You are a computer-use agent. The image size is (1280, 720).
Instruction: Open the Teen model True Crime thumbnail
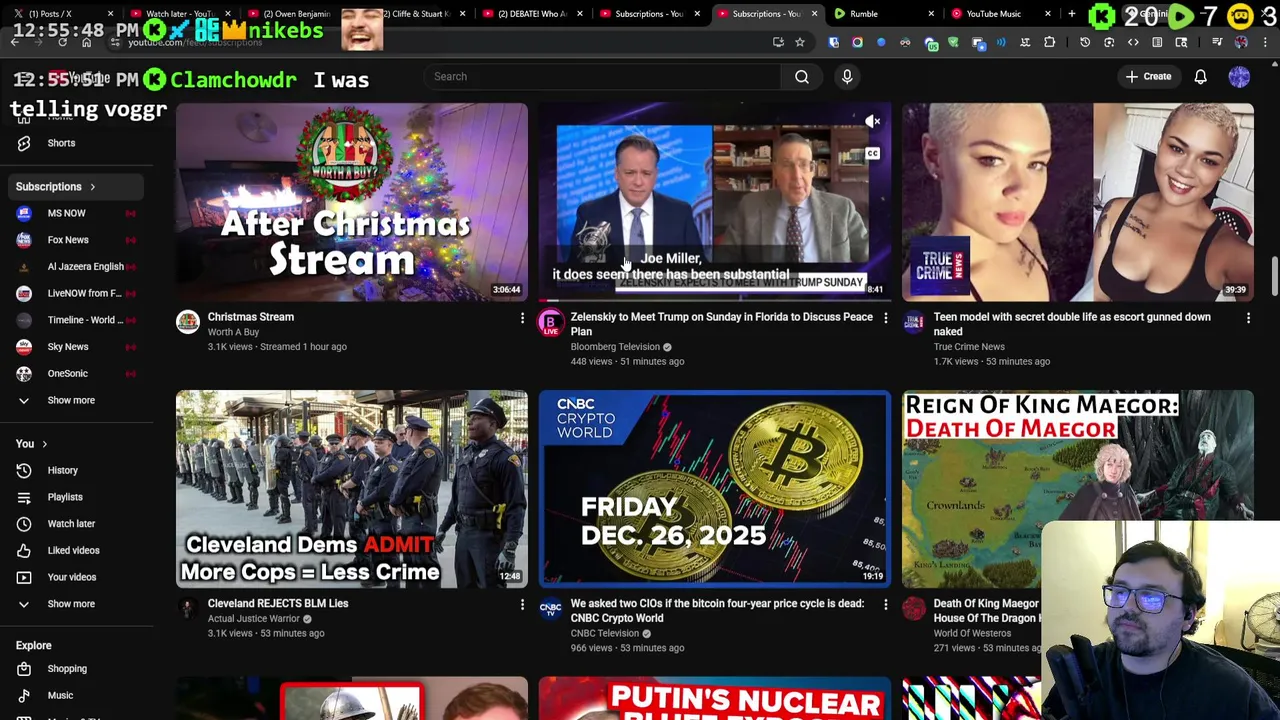click(1077, 202)
